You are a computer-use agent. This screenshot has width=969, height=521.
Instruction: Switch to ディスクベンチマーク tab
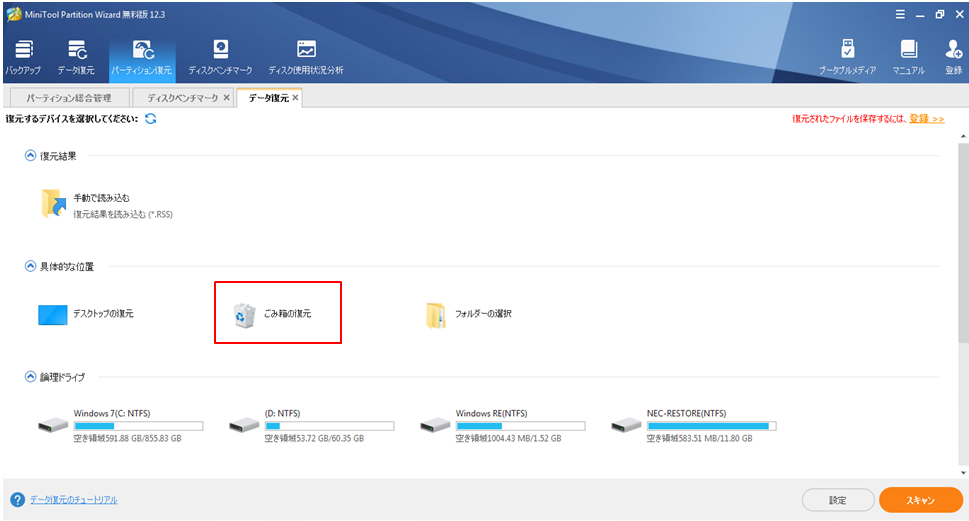click(x=182, y=98)
